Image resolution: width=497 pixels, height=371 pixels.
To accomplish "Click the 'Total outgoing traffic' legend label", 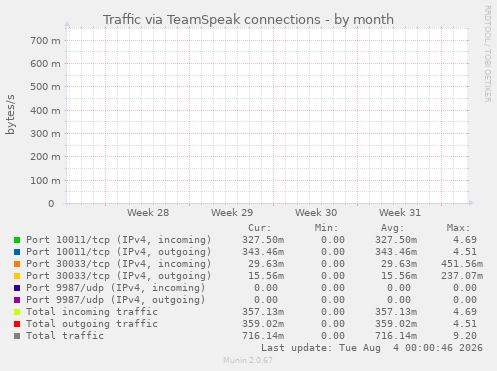I will (x=92, y=324).
